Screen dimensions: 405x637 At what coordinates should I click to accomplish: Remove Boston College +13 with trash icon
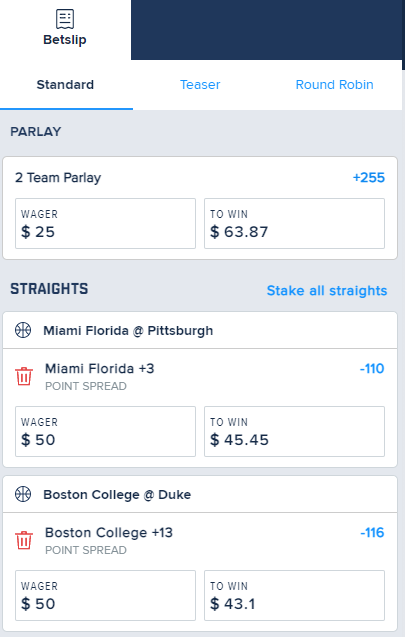tap(24, 540)
